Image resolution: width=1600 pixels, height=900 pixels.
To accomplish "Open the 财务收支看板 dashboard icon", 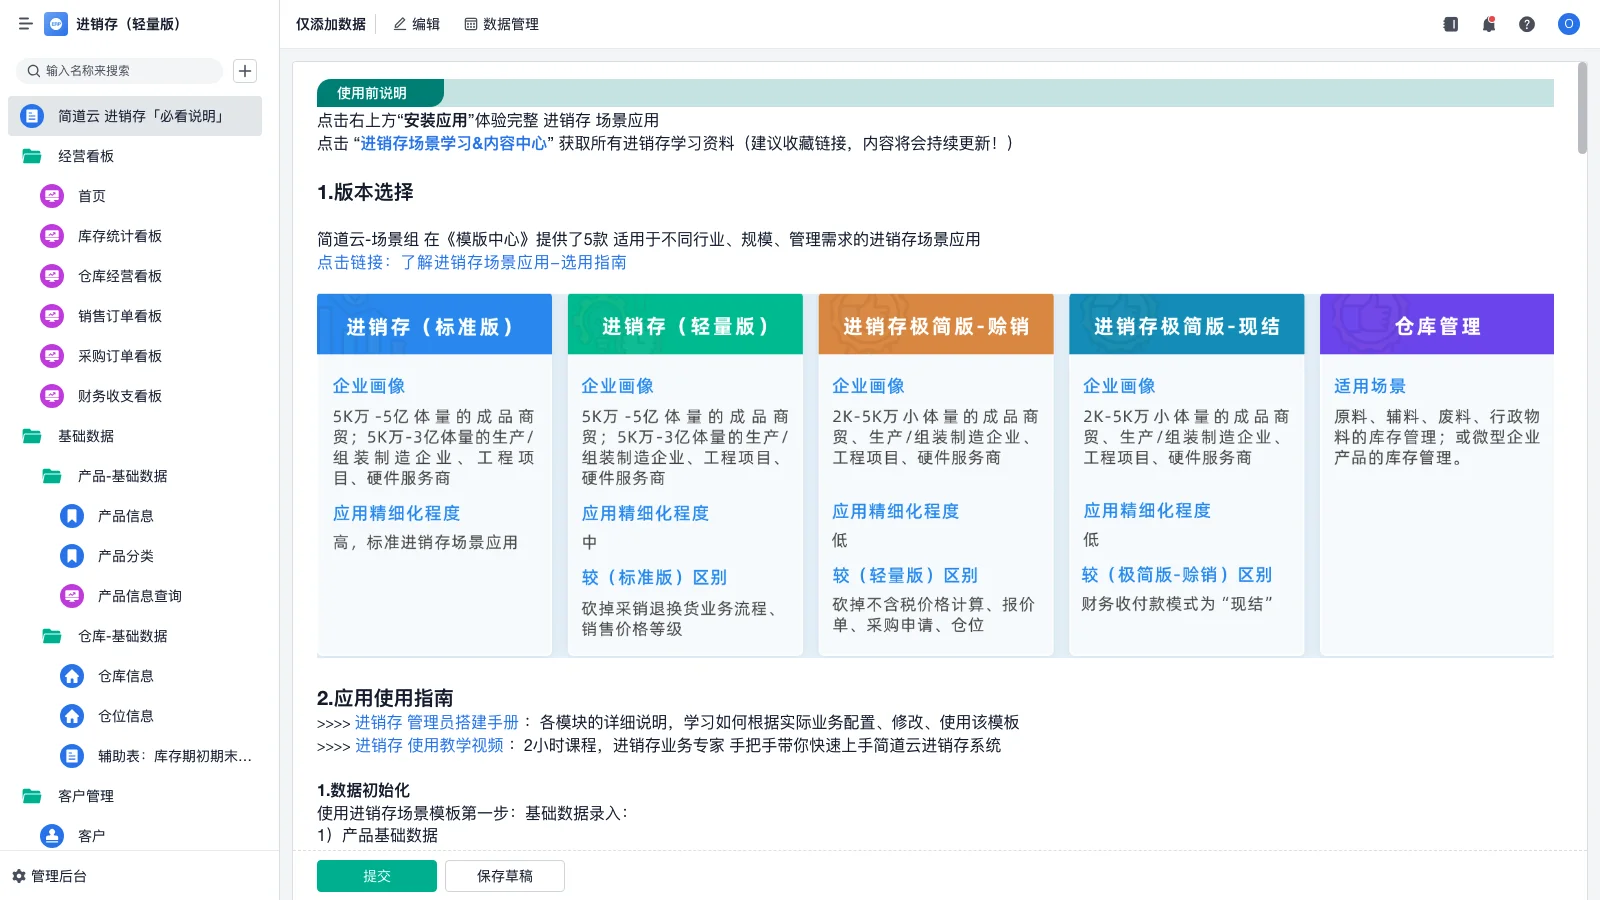I will [x=52, y=396].
